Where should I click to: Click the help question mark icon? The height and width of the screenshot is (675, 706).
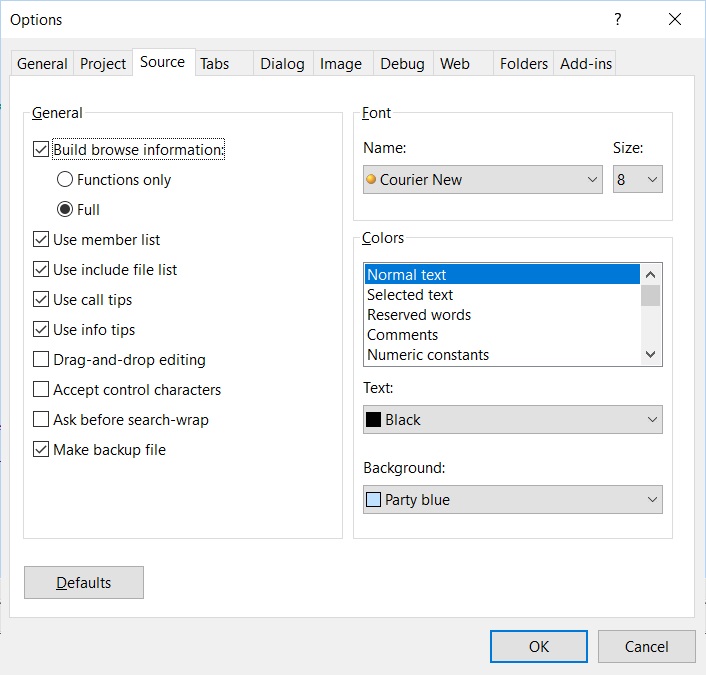pos(618,19)
